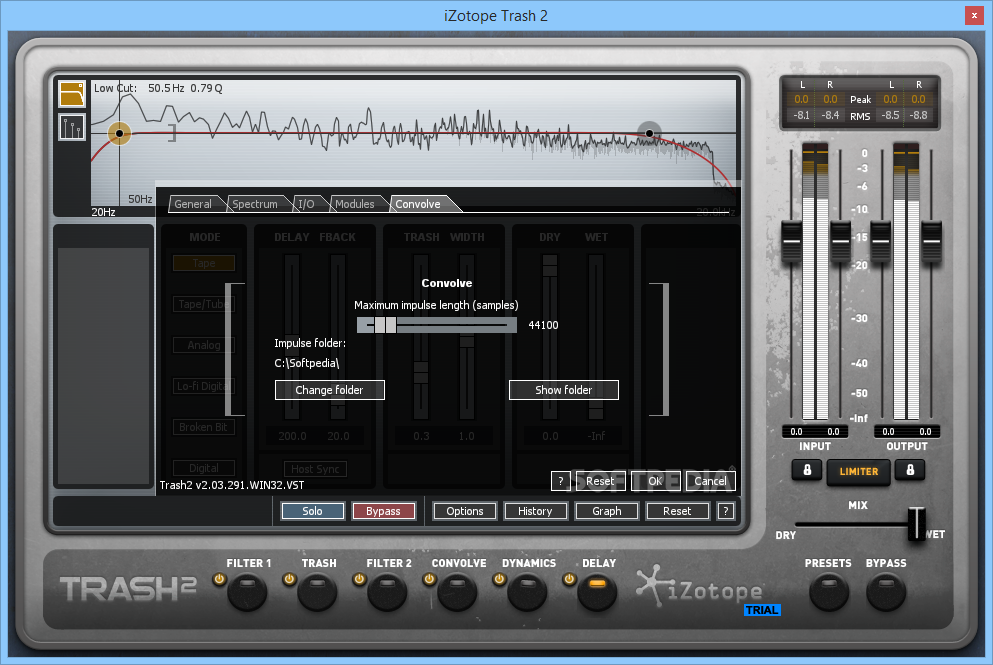Screen dimensions: 993x665
Task: Click the right input gain fader
Action: coord(840,241)
